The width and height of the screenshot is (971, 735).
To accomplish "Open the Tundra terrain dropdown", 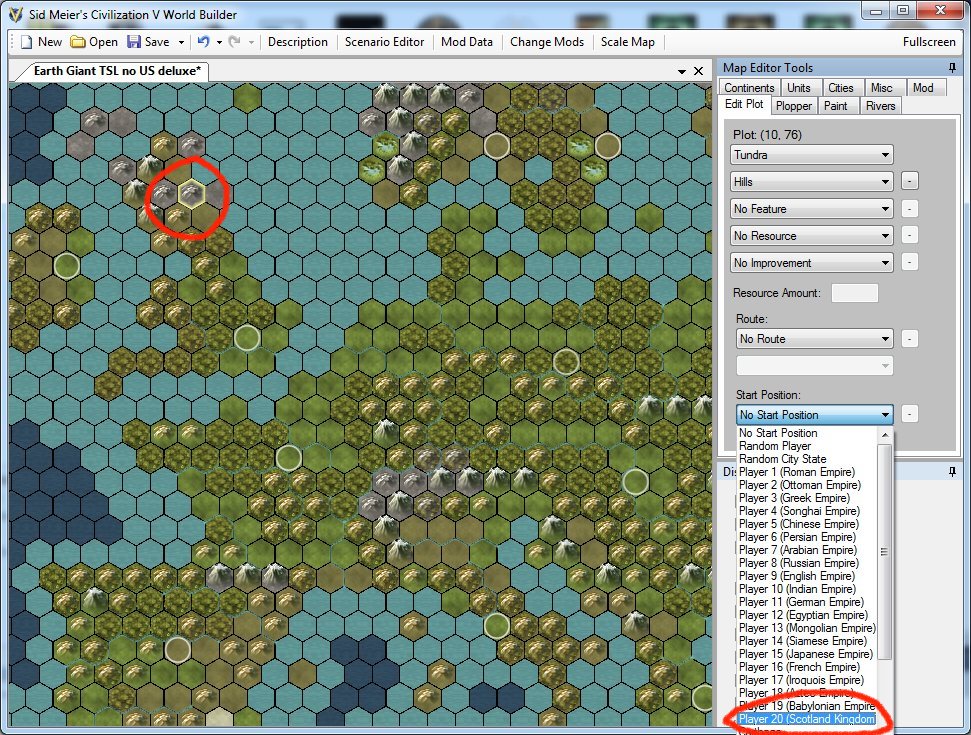I will click(x=811, y=155).
